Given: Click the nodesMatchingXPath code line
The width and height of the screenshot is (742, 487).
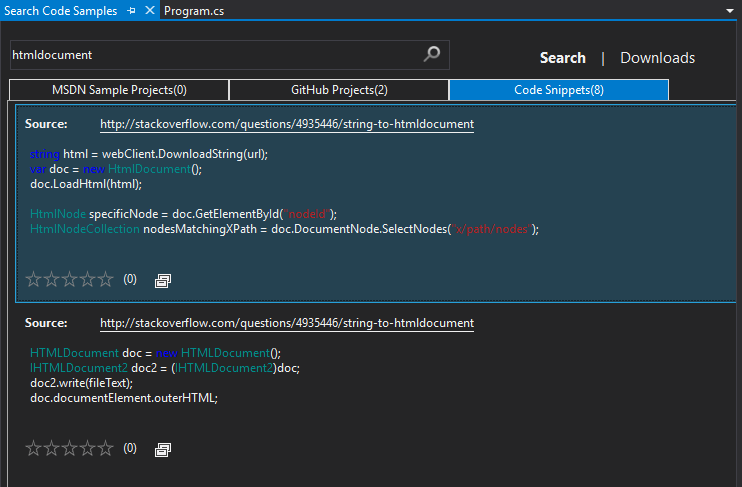Looking at the screenshot, I should [284, 229].
